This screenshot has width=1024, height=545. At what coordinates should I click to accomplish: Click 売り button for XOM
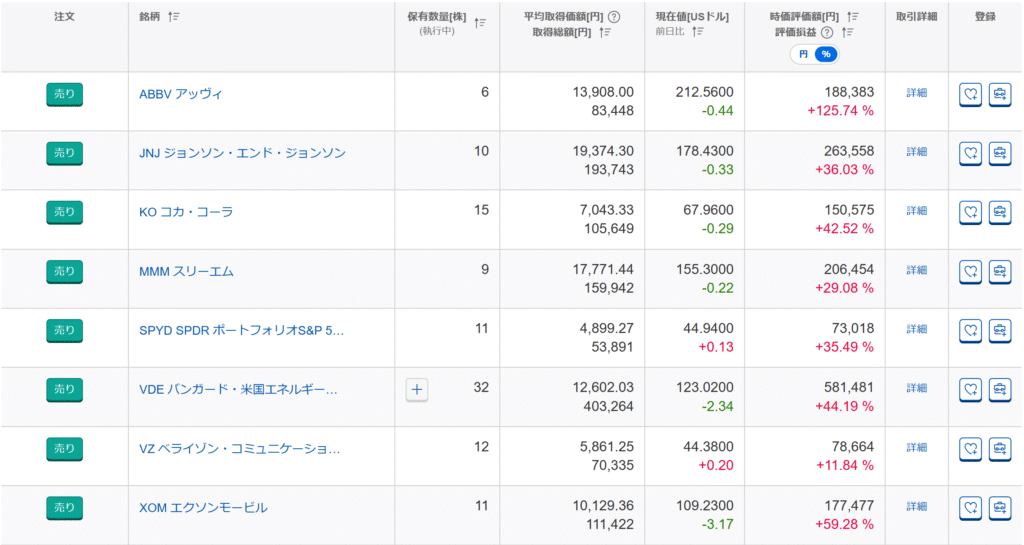point(64,508)
